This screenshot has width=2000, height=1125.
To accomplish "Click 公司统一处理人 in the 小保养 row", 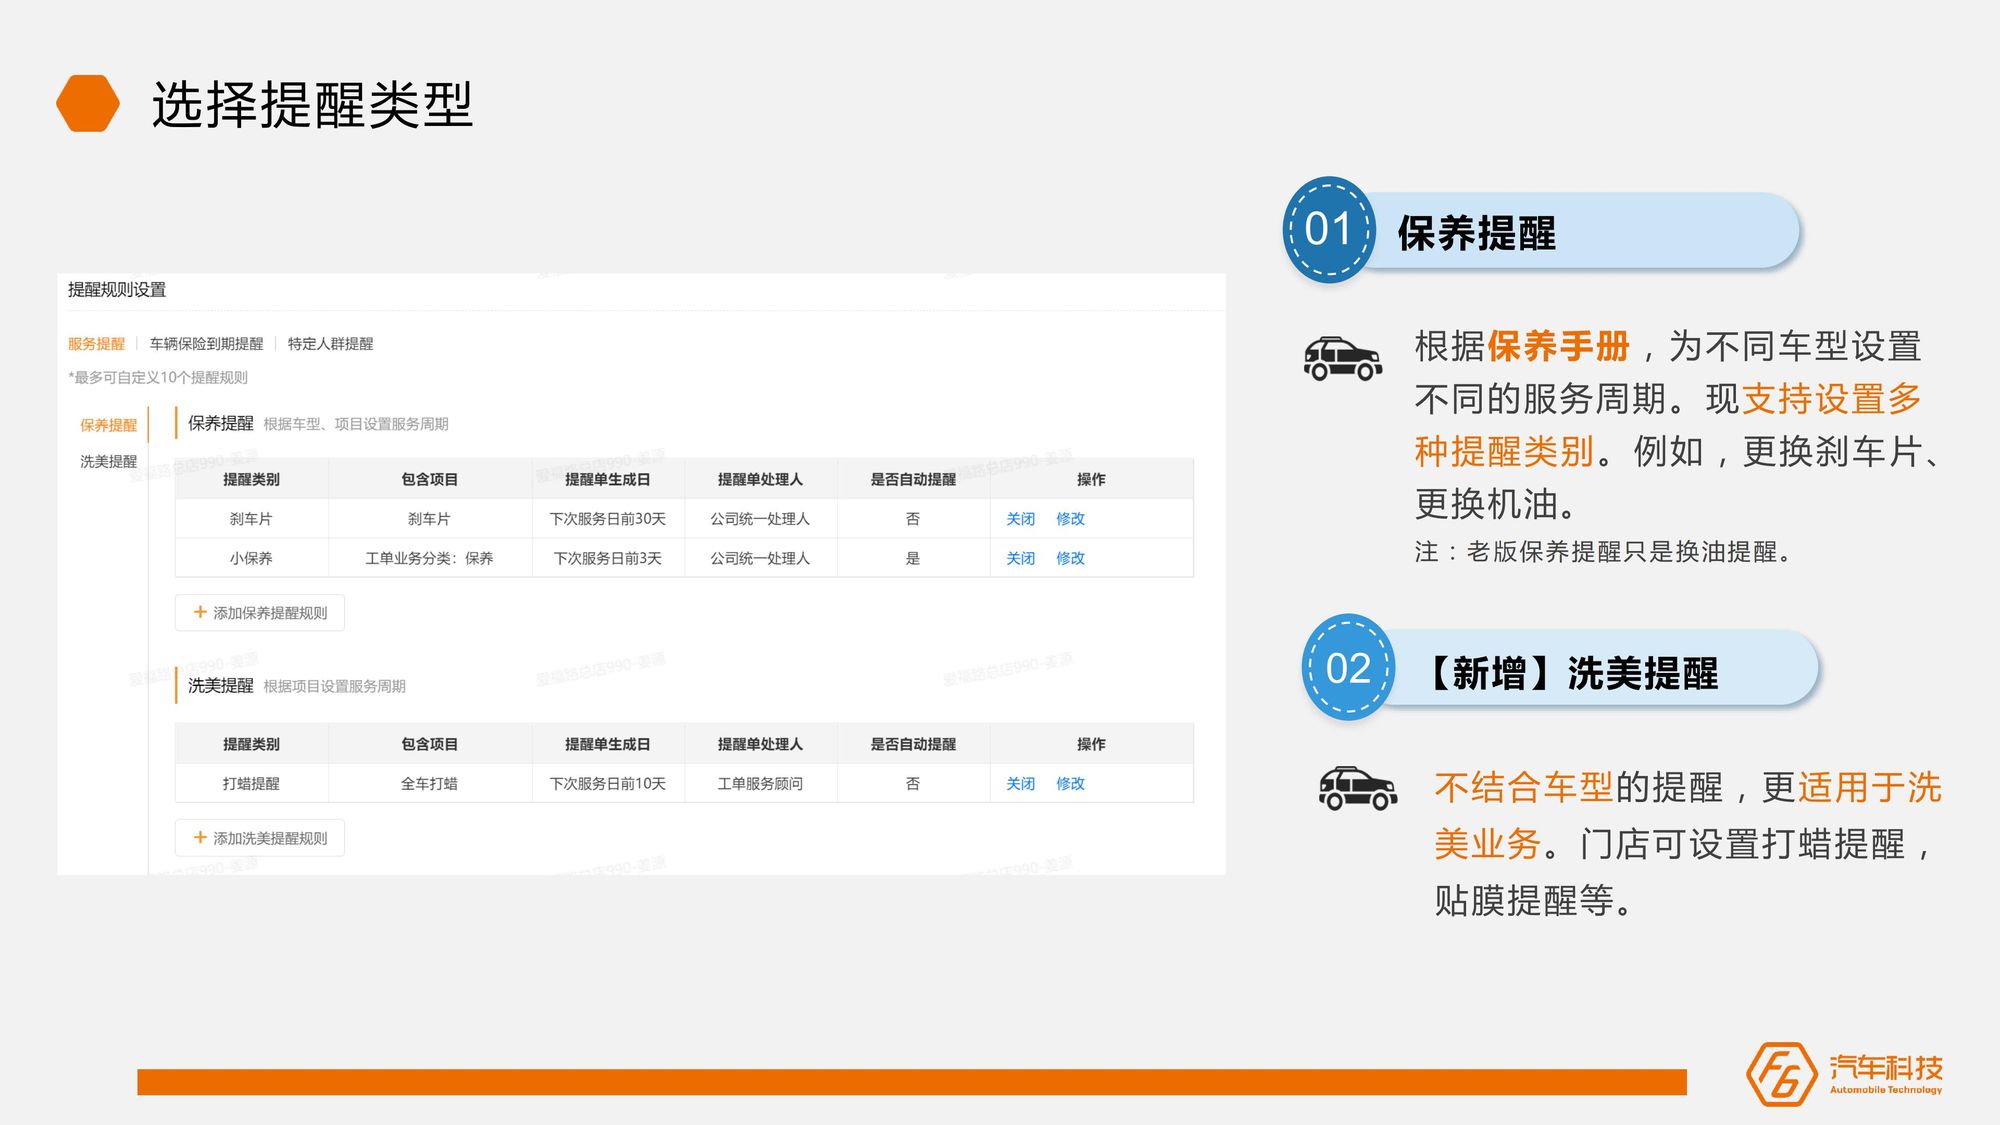I will tap(760, 558).
